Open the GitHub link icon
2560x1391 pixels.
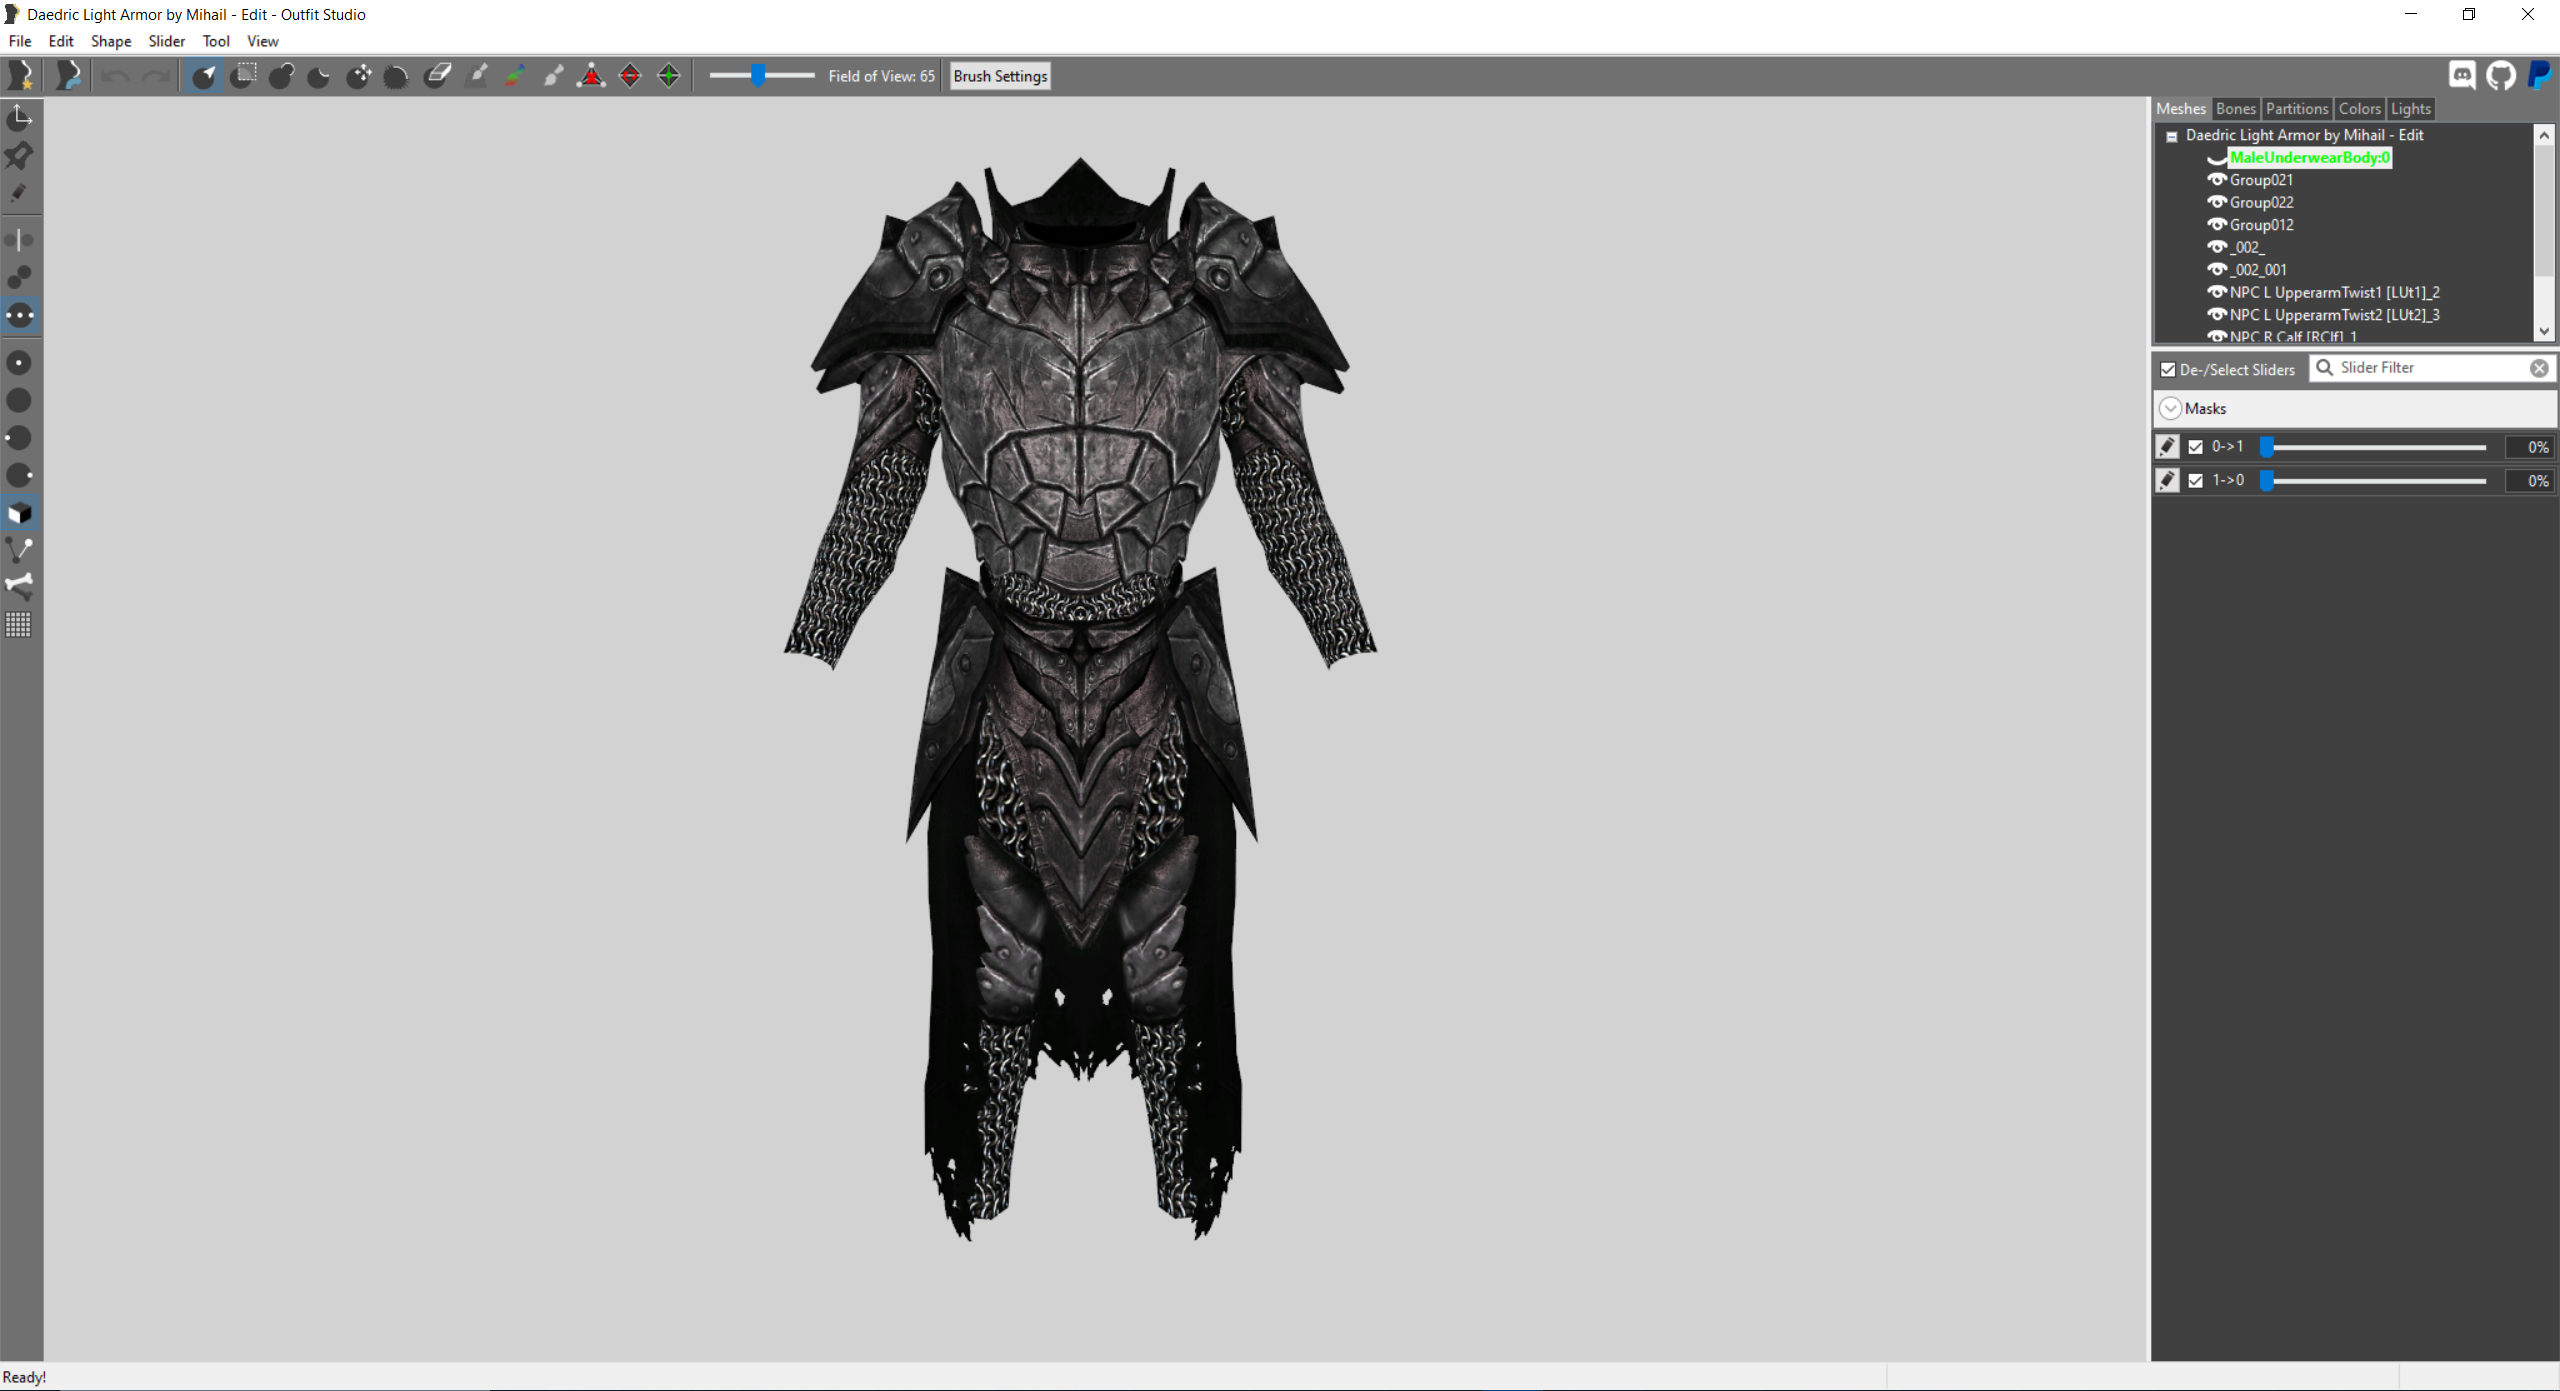pos(2501,76)
